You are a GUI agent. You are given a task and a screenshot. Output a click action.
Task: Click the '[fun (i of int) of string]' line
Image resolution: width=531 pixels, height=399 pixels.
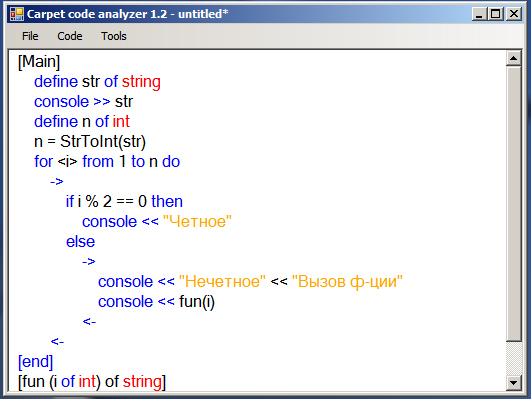point(92,382)
